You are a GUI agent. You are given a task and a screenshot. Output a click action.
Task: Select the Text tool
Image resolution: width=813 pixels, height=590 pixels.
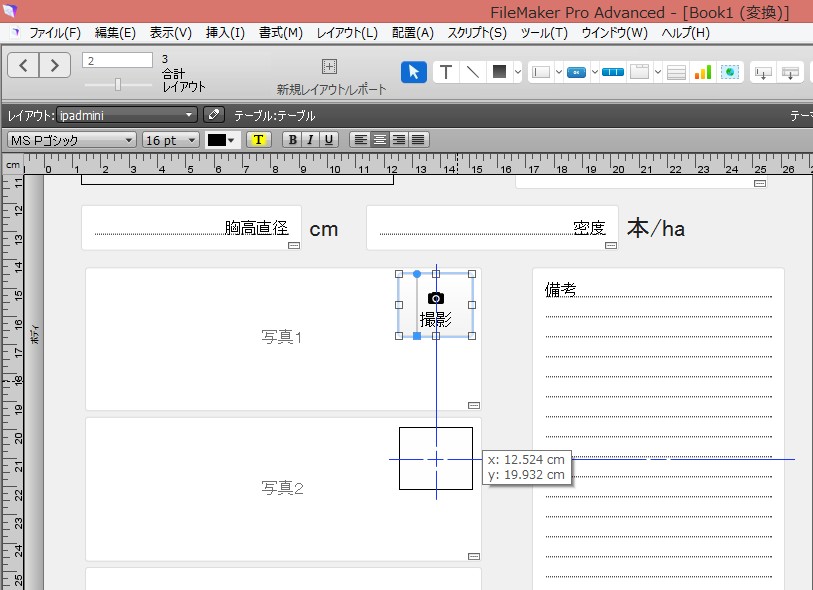click(x=446, y=72)
